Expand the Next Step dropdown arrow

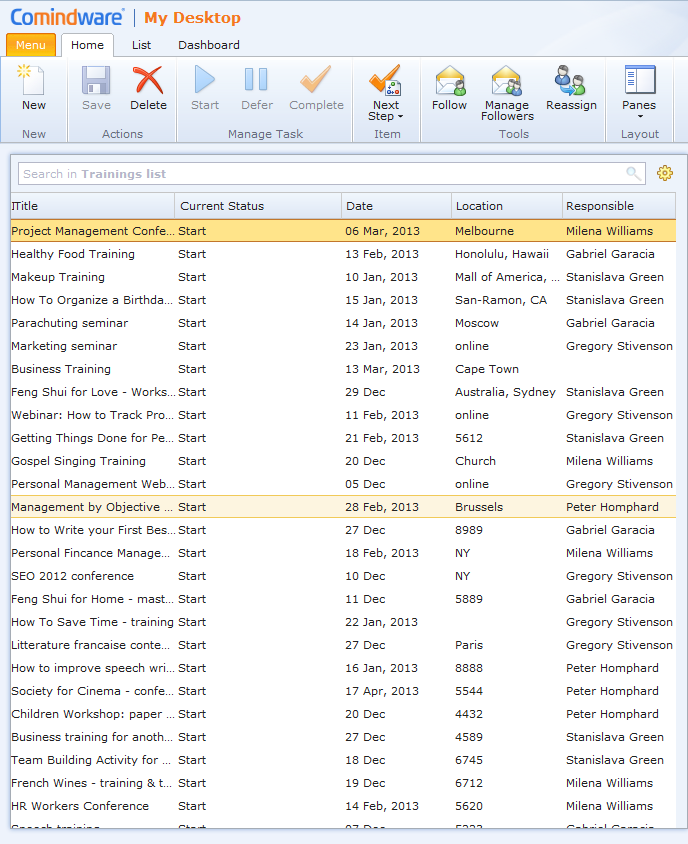(x=400, y=117)
